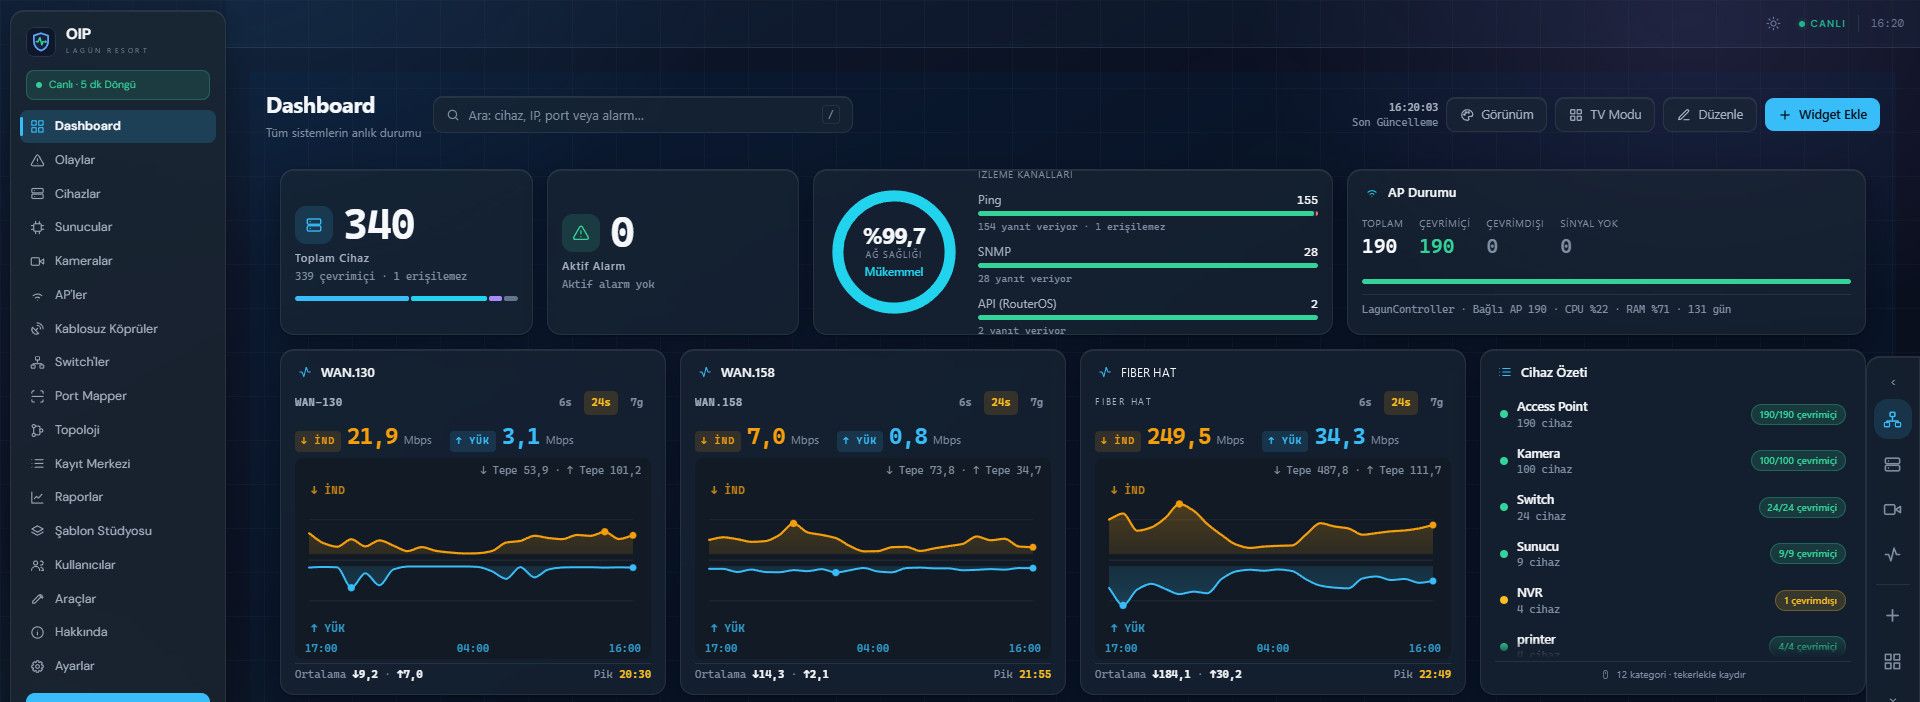Open the Görünüm view options
The image size is (1920, 702).
pos(1497,115)
